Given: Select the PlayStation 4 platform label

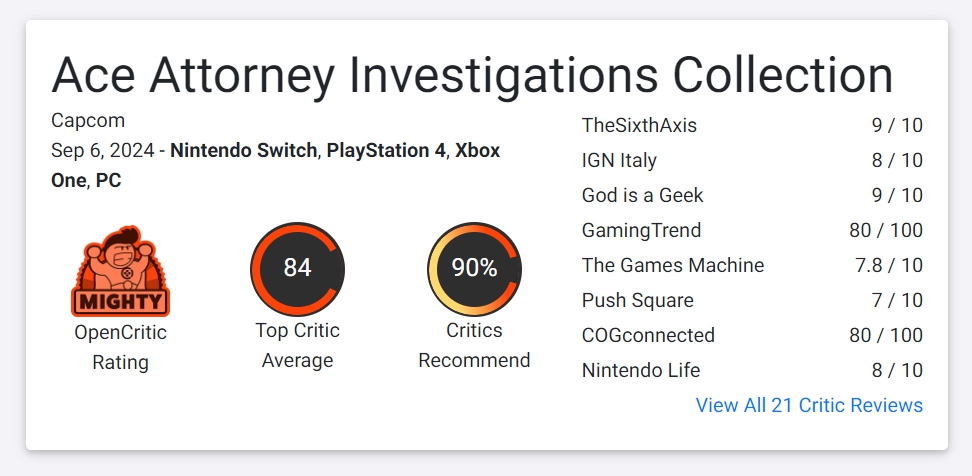Looking at the screenshot, I should (x=386, y=151).
